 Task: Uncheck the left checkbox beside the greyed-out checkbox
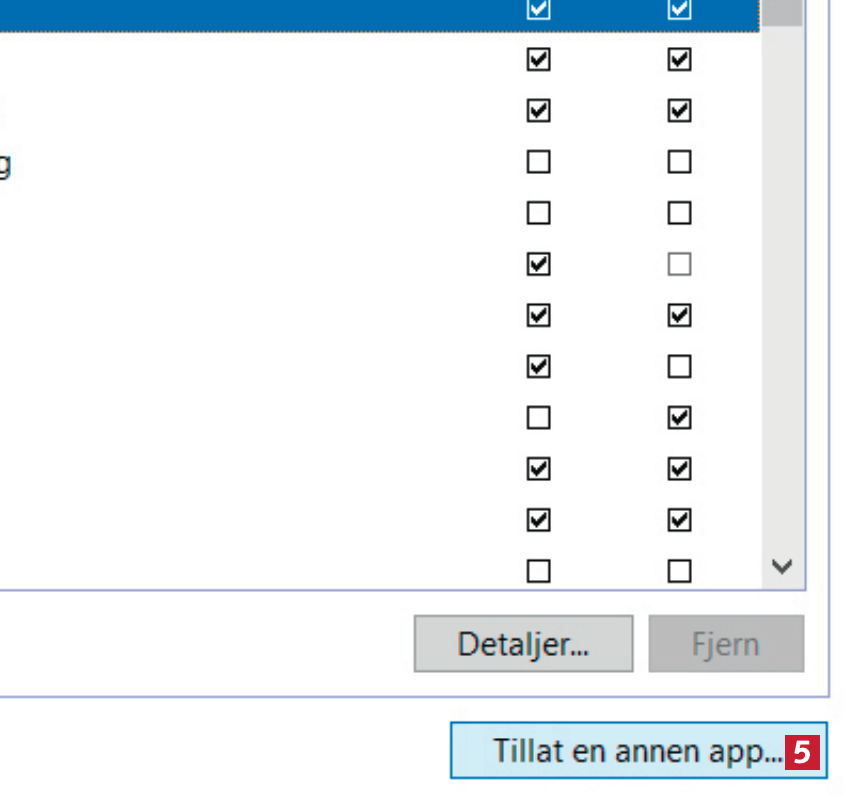point(538,265)
